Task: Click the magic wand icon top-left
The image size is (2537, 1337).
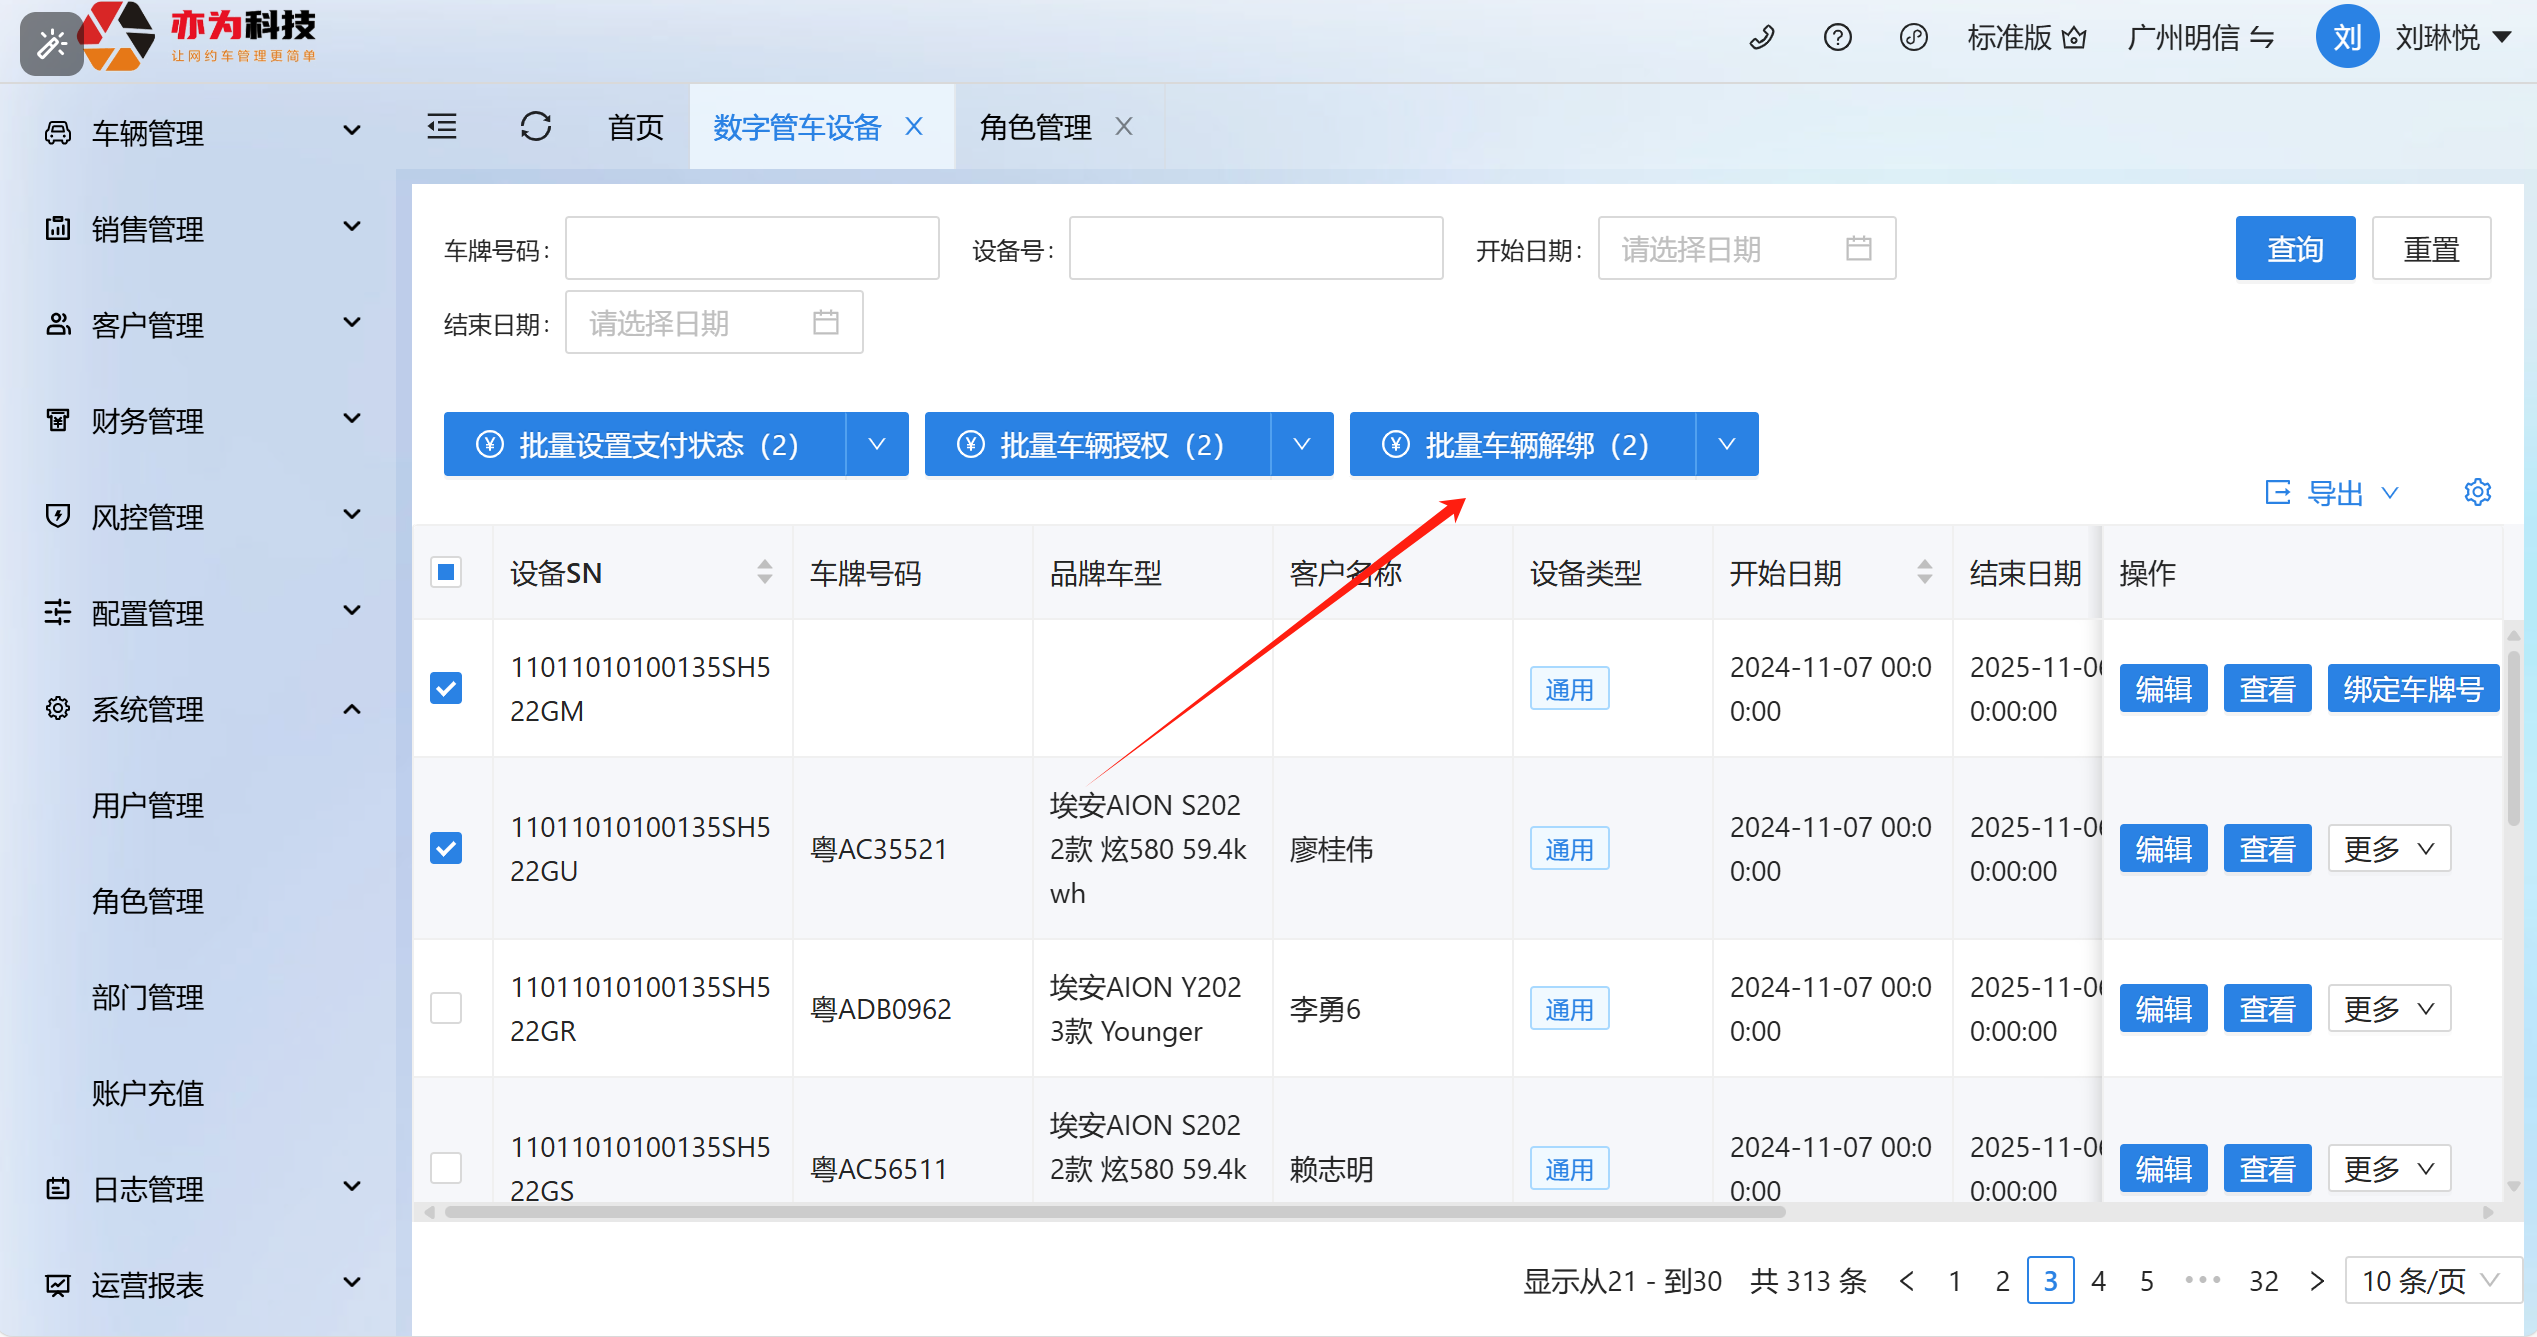Action: (x=51, y=44)
